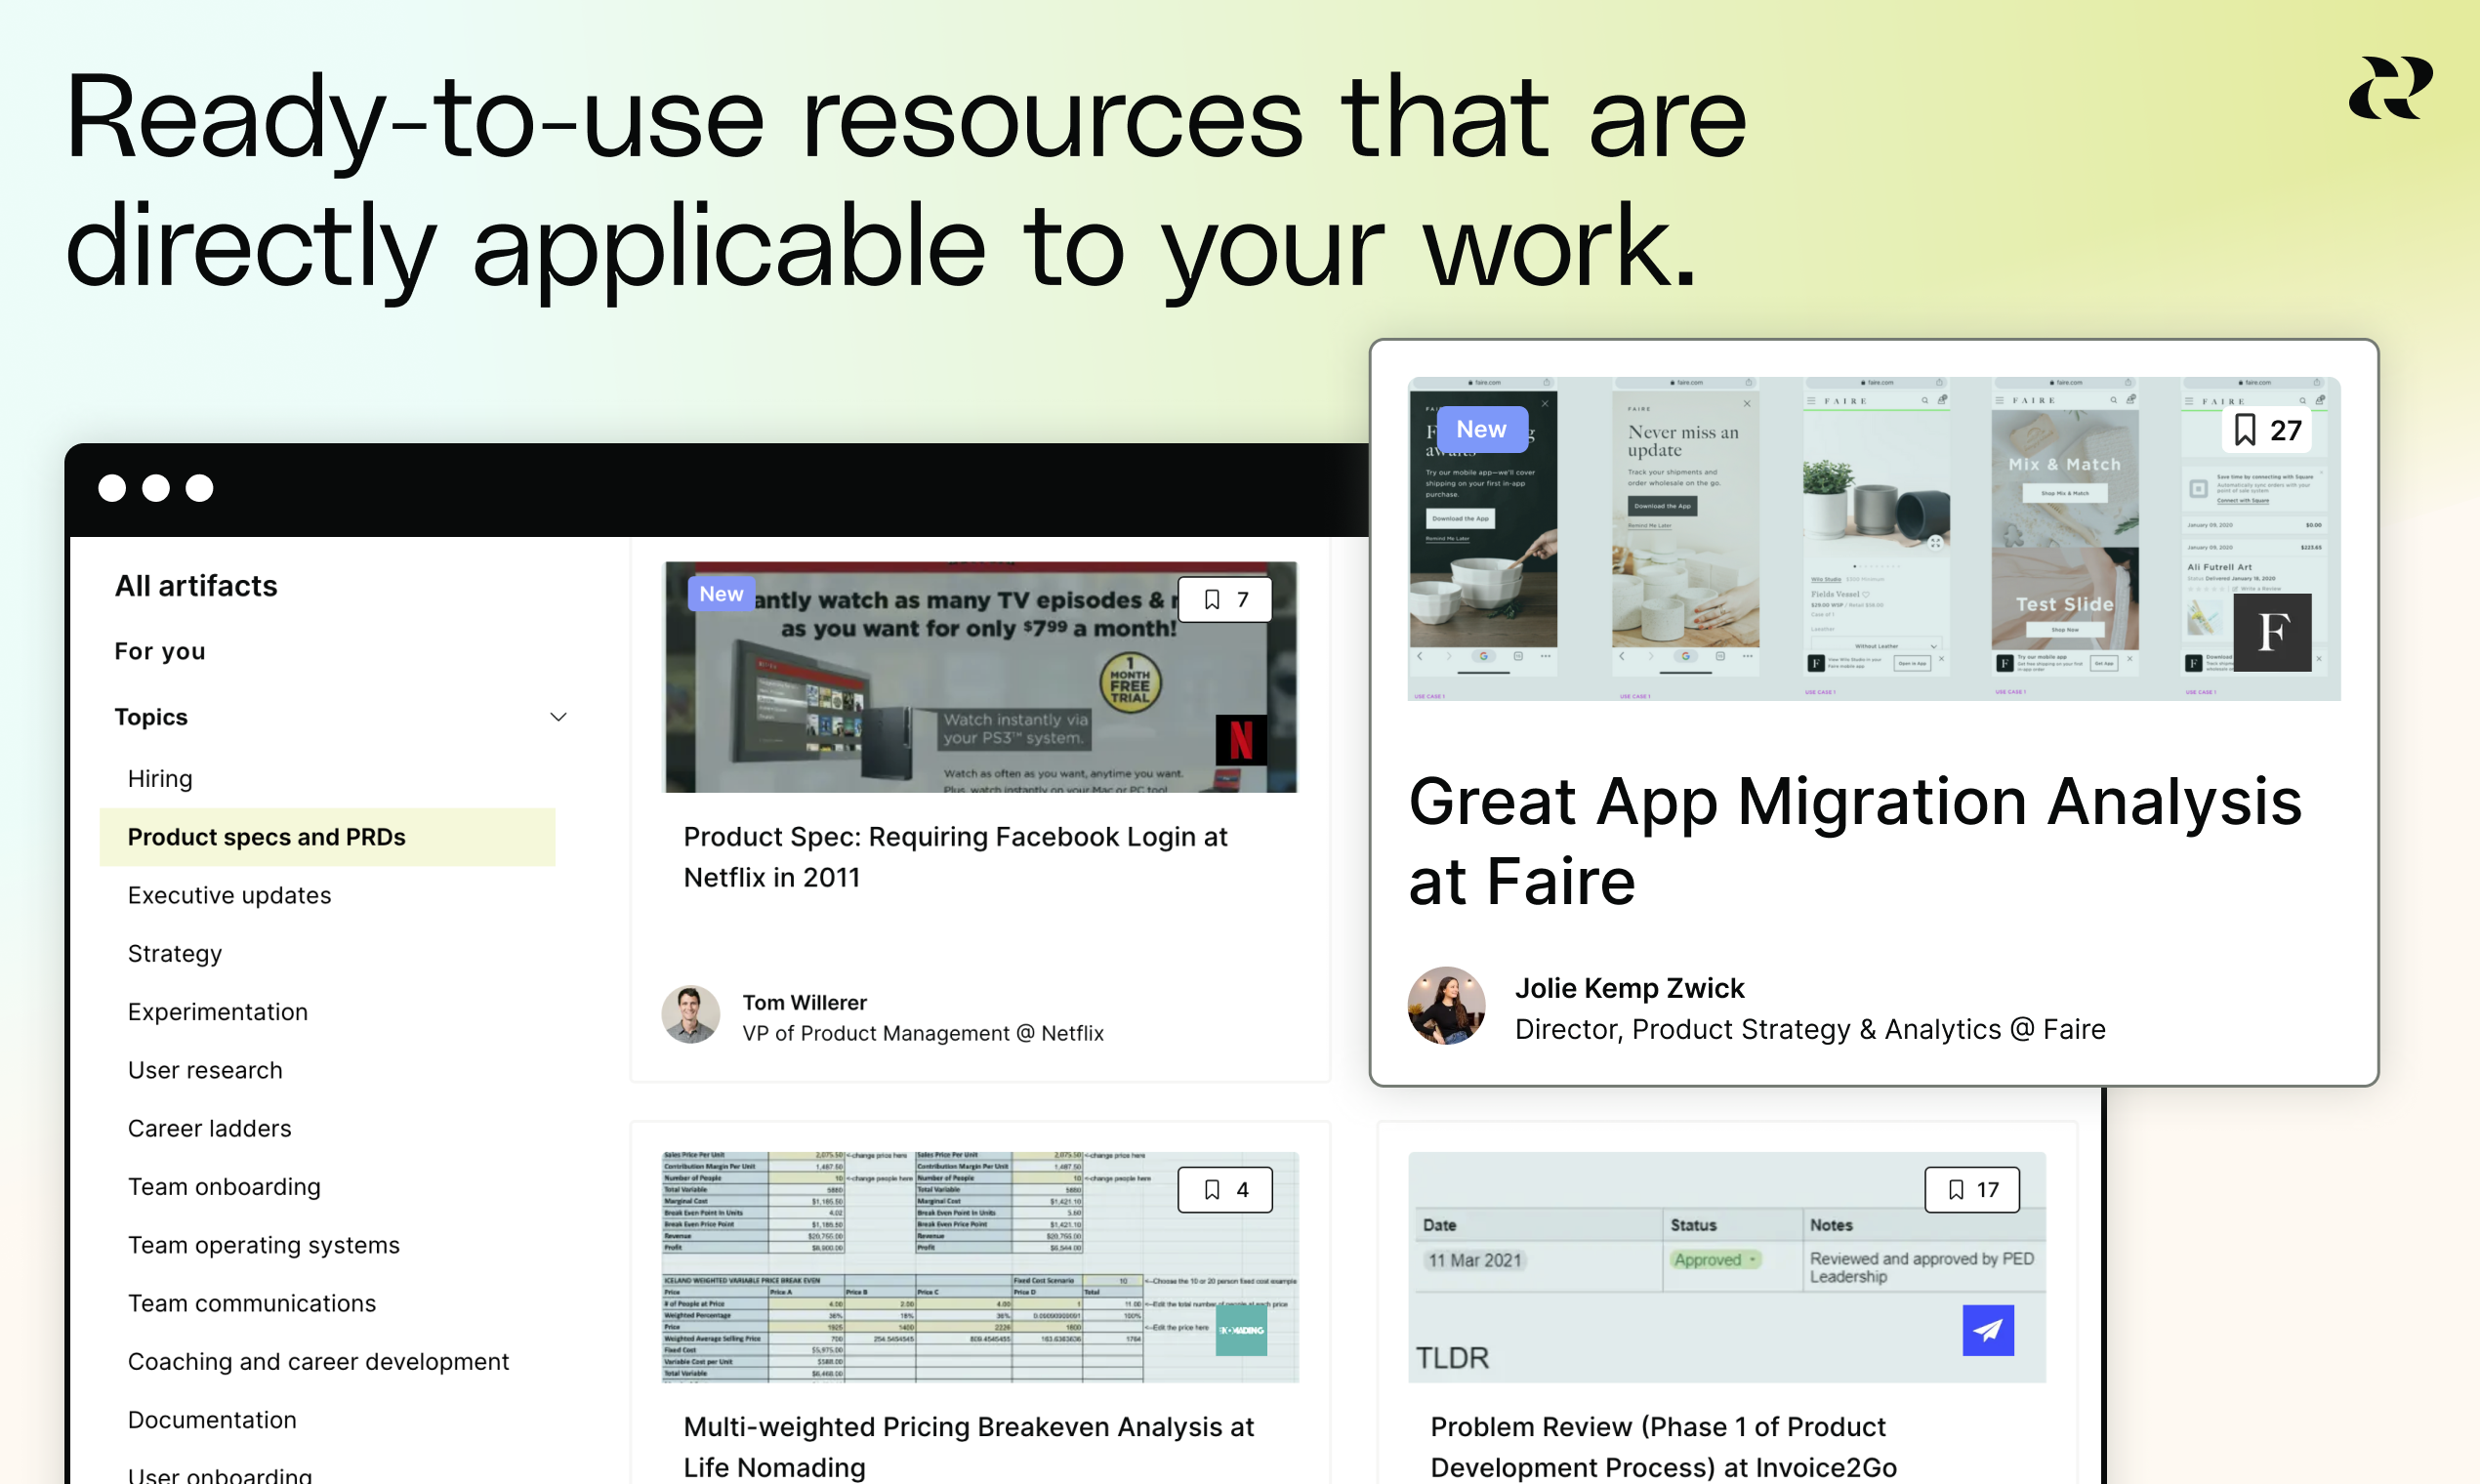Open All artifacts in sidebar

[196, 586]
